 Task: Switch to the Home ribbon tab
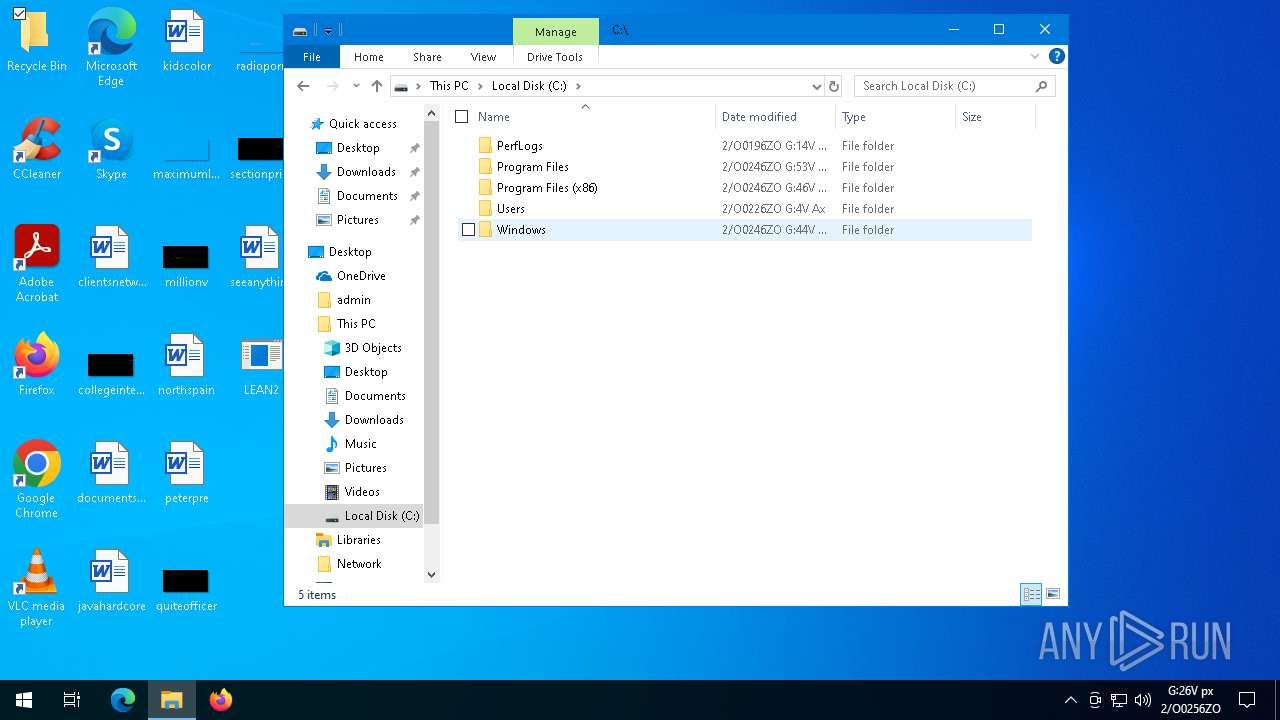[x=368, y=57]
